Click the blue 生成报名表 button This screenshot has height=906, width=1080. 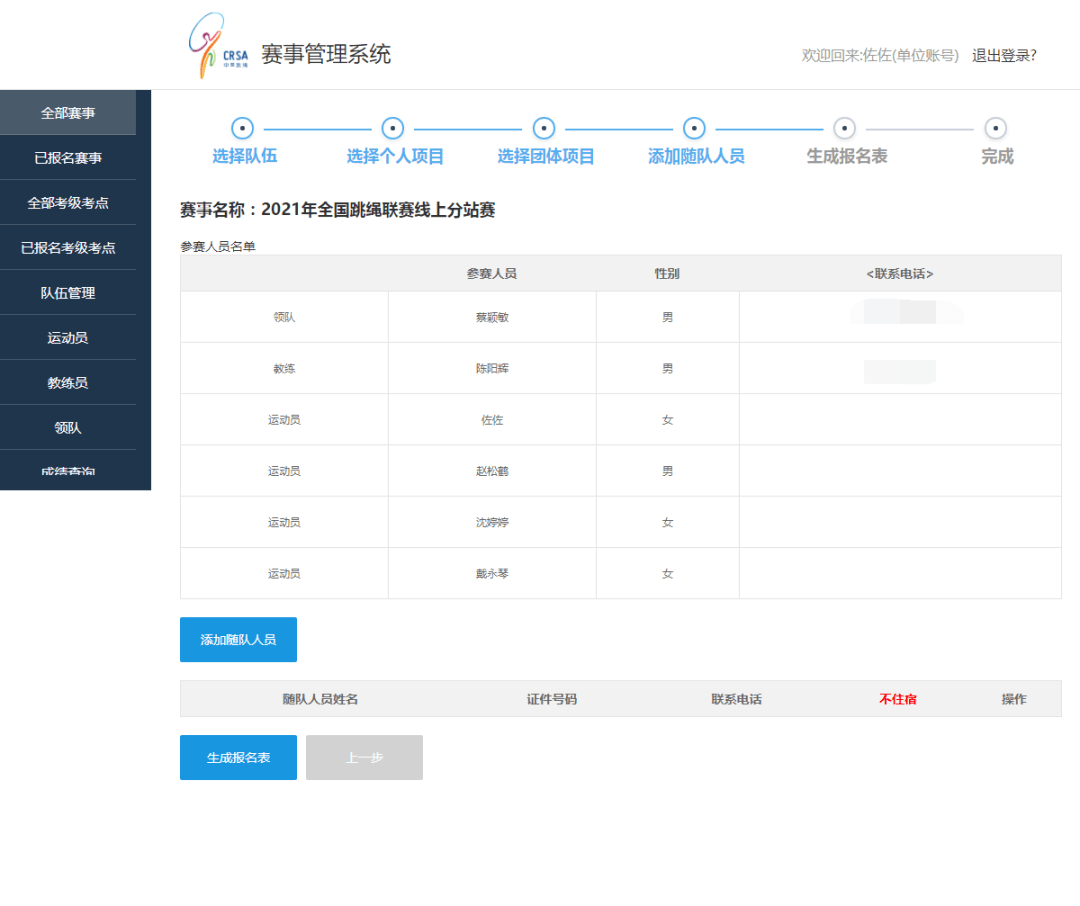coord(238,757)
